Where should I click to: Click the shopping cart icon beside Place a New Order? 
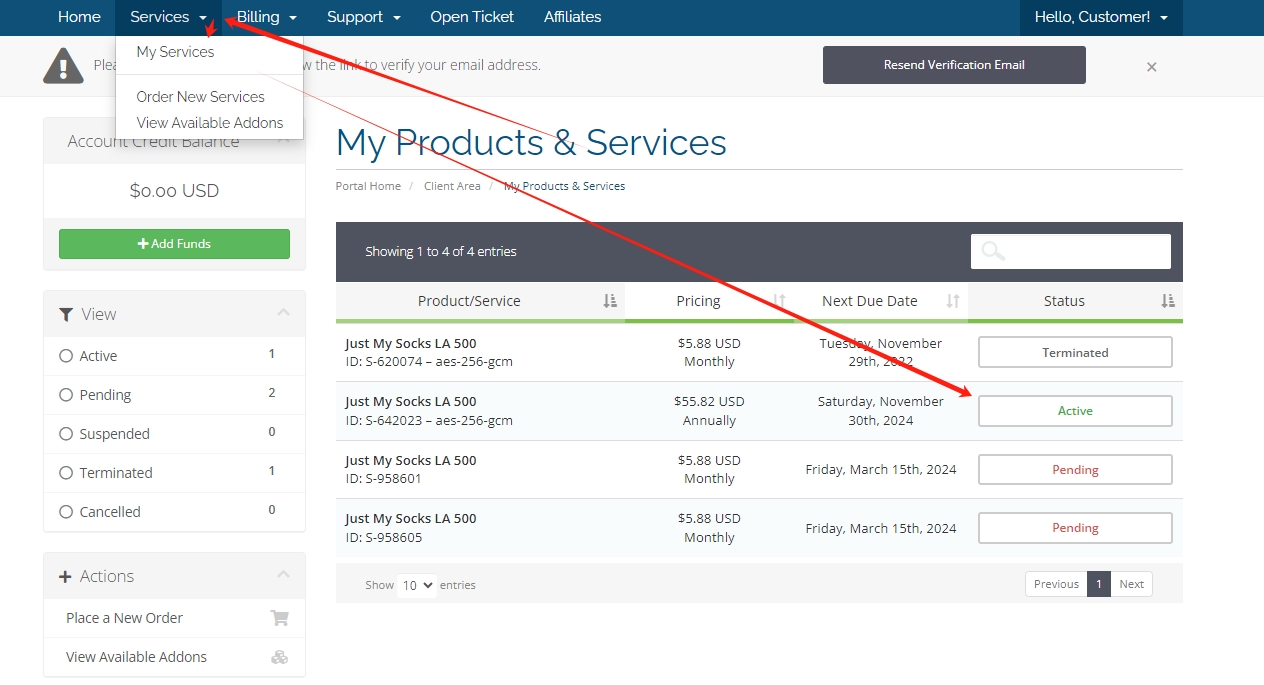pos(280,618)
